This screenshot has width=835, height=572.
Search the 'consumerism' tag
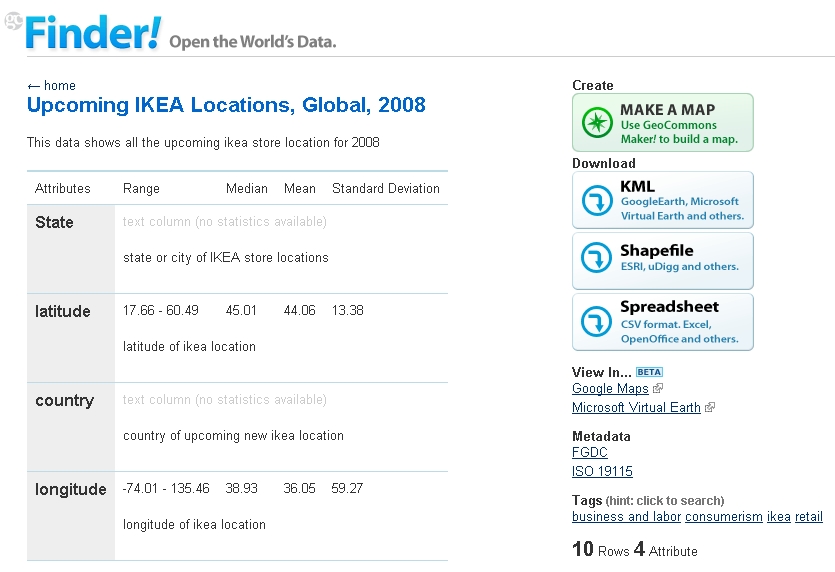coord(724,517)
